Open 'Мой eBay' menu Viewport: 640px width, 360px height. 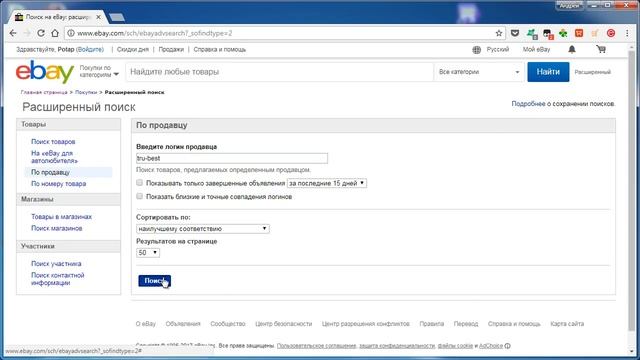[x=536, y=49]
